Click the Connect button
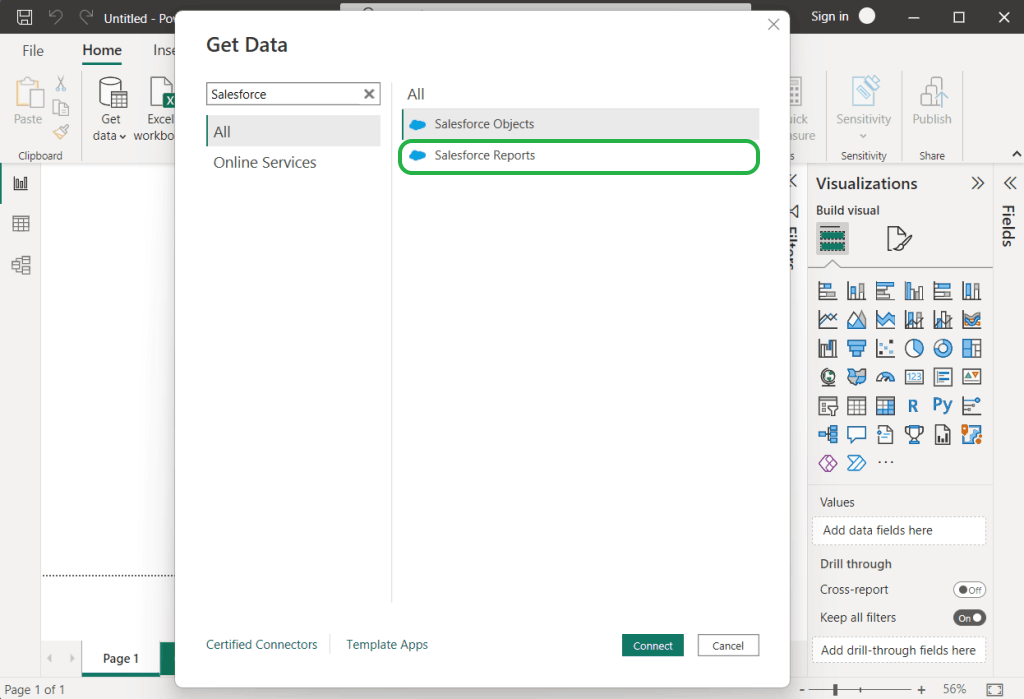1024x699 pixels. click(652, 645)
